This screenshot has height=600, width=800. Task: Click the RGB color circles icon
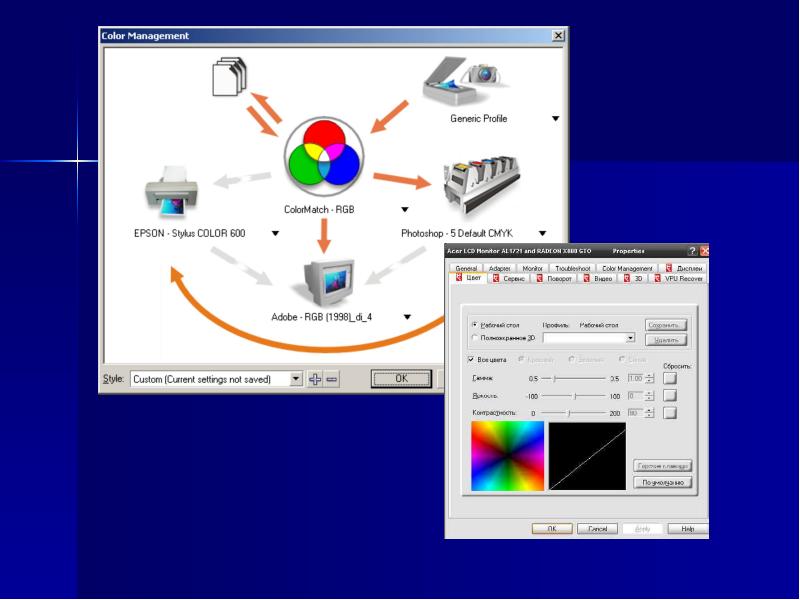click(x=324, y=157)
